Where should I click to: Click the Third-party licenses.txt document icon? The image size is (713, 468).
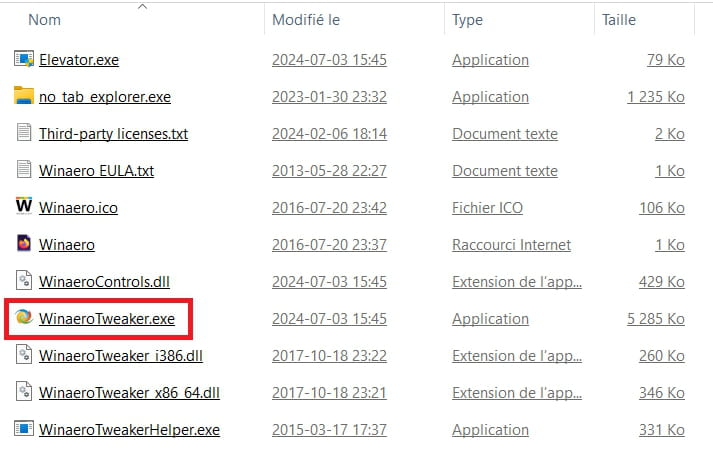tap(24, 133)
